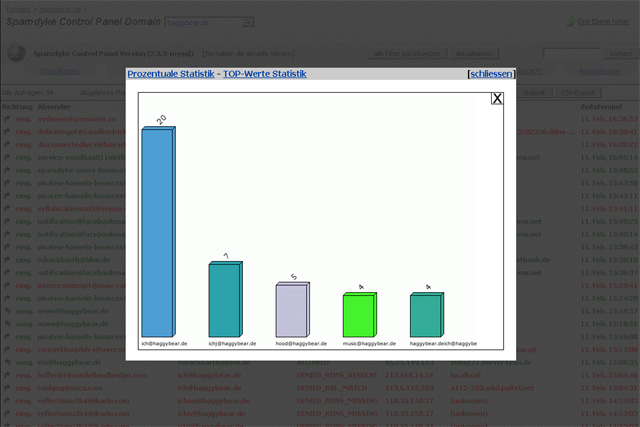The height and width of the screenshot is (427, 640).
Task: Click the schliessen link in the popup
Action: 491,74
